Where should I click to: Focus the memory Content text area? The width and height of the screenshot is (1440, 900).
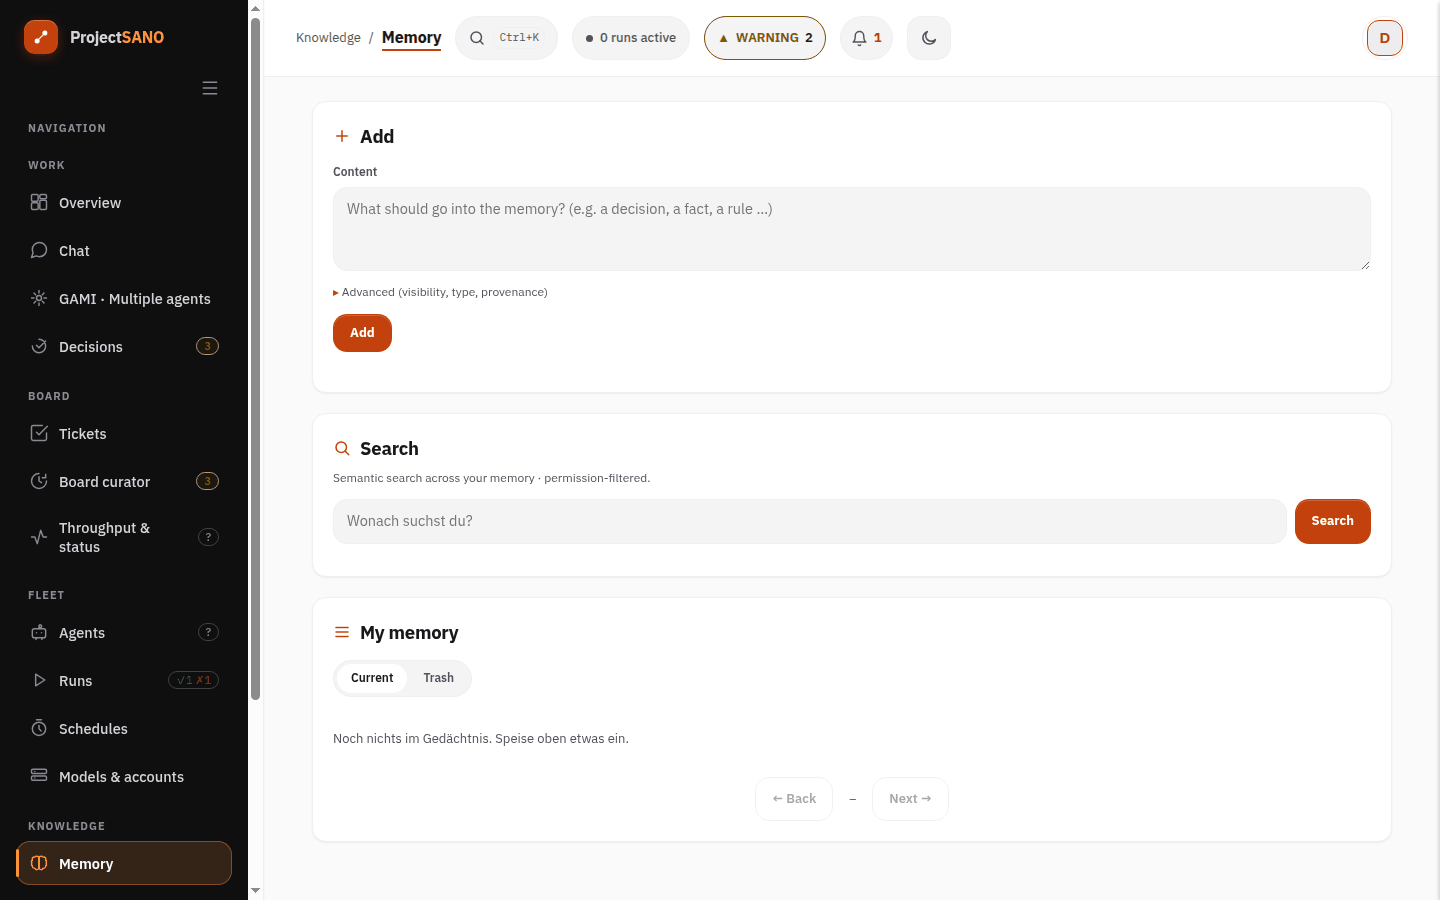852,229
